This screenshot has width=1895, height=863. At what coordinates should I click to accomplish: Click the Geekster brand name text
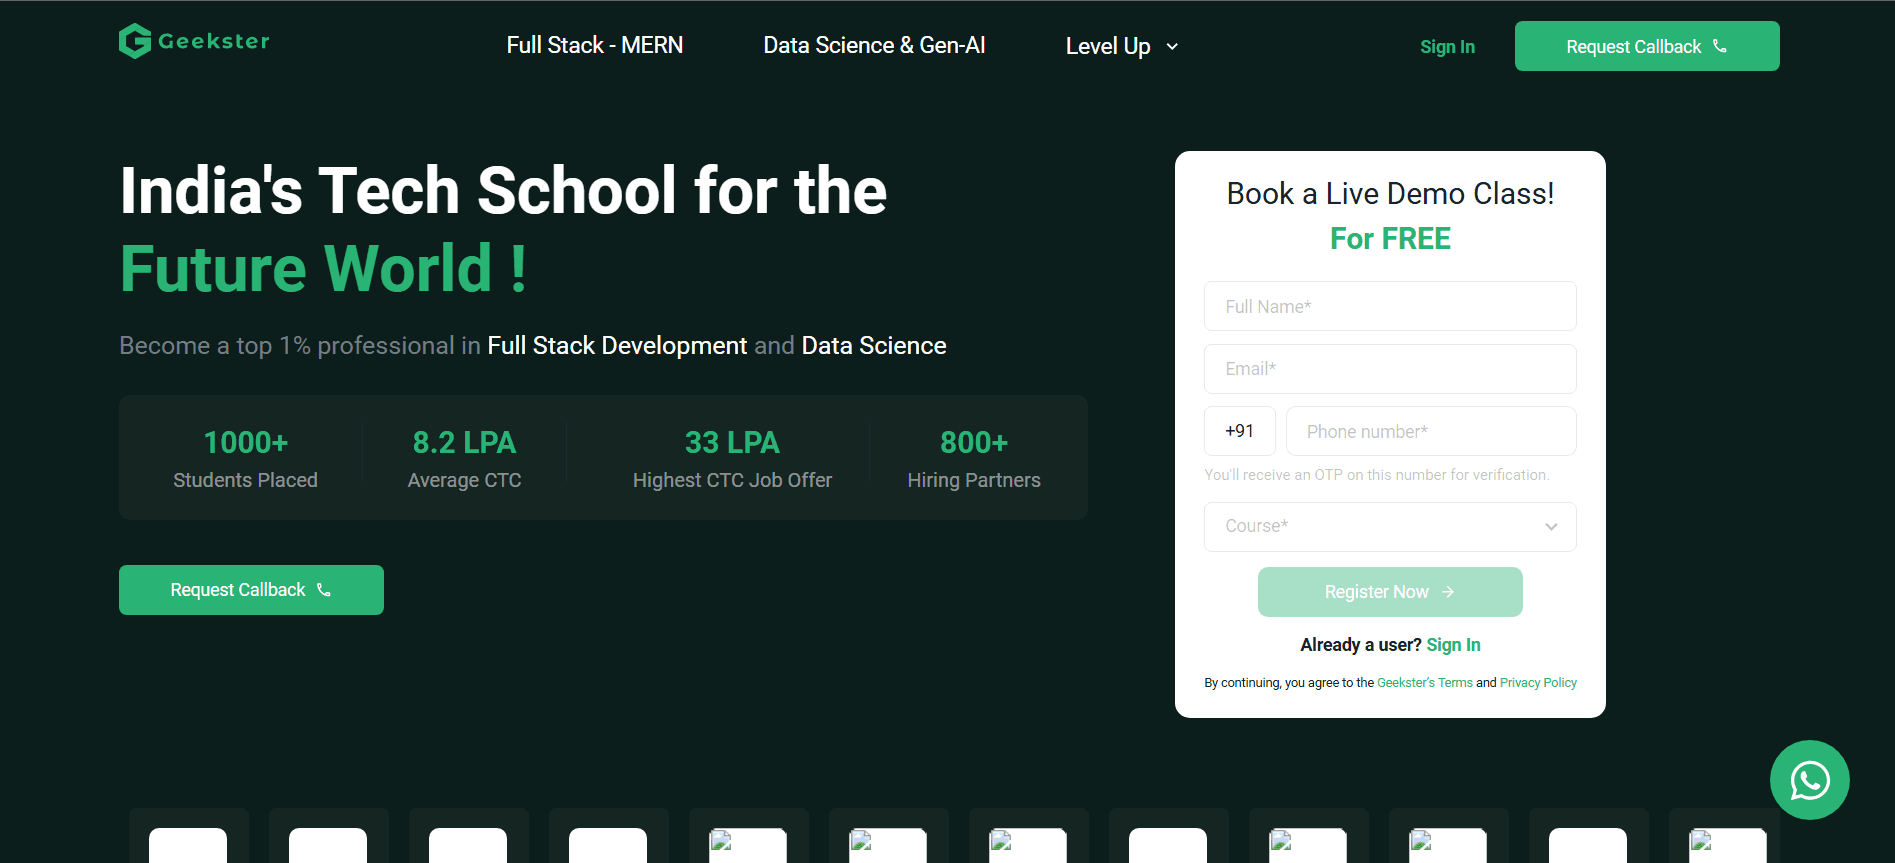coord(214,42)
